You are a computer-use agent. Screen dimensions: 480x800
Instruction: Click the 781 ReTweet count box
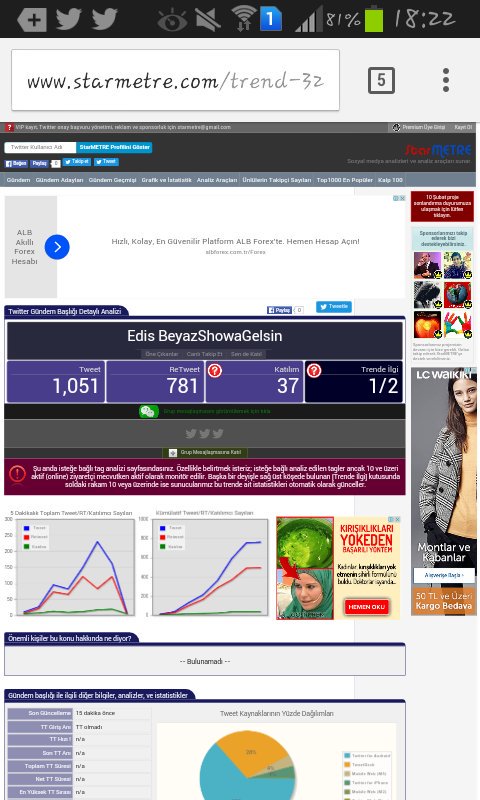pos(155,382)
